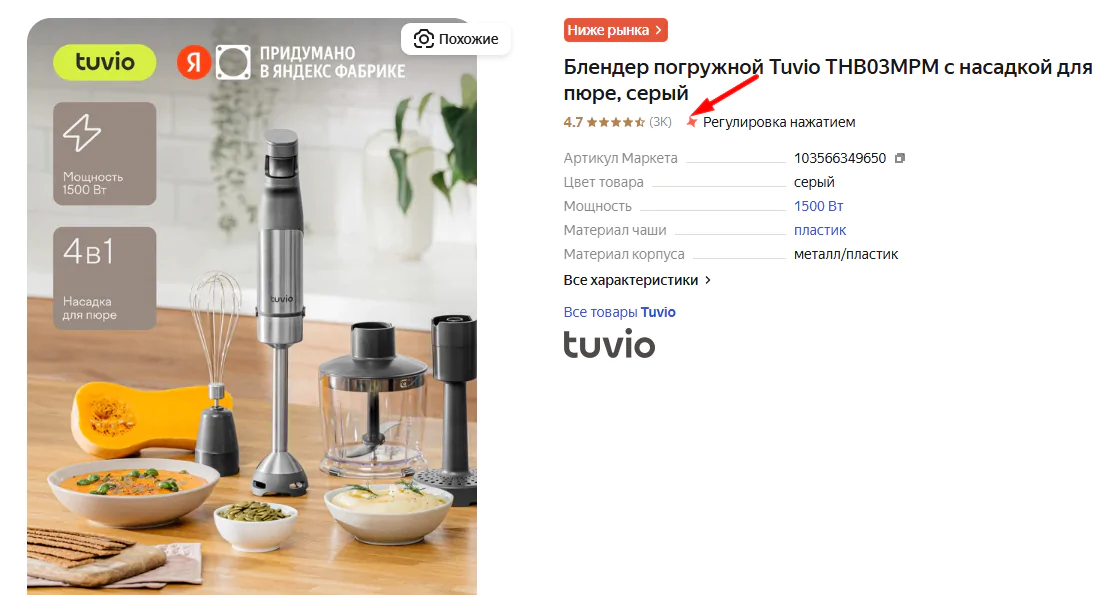
Task: Click the 3K reviews count
Action: (660, 122)
